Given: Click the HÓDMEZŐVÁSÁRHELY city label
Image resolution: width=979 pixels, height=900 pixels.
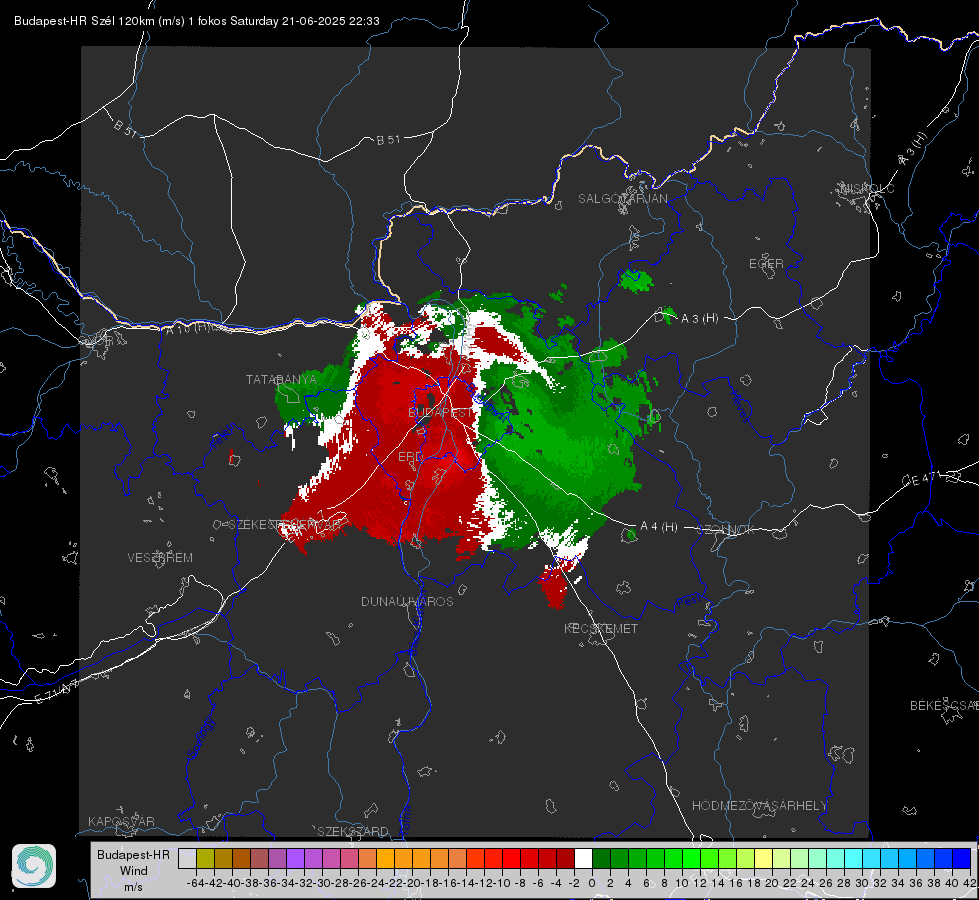Looking at the screenshot, I should pos(759,806).
